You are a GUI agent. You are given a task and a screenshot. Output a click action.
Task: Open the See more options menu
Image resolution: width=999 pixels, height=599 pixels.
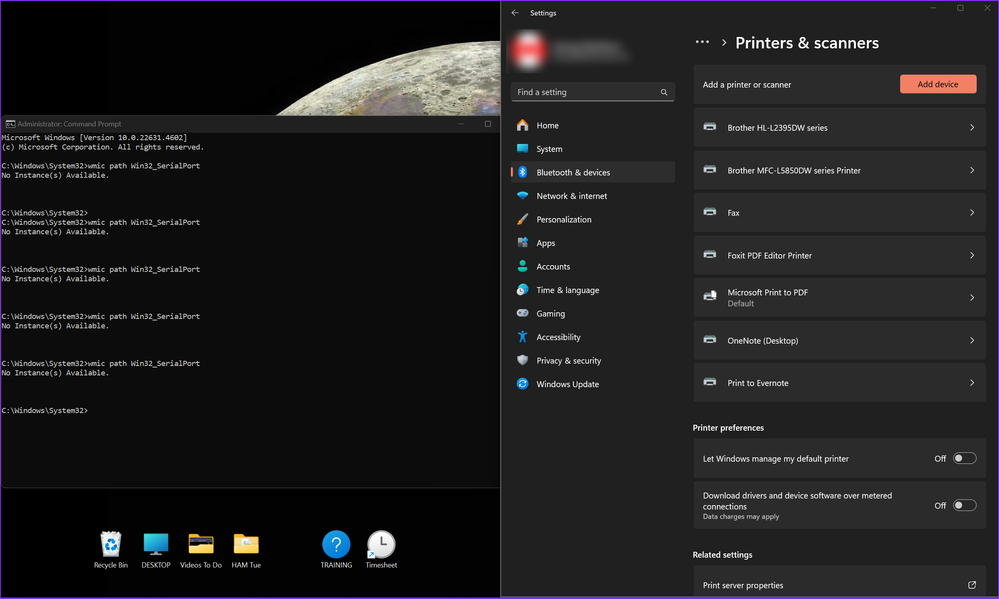coord(702,43)
